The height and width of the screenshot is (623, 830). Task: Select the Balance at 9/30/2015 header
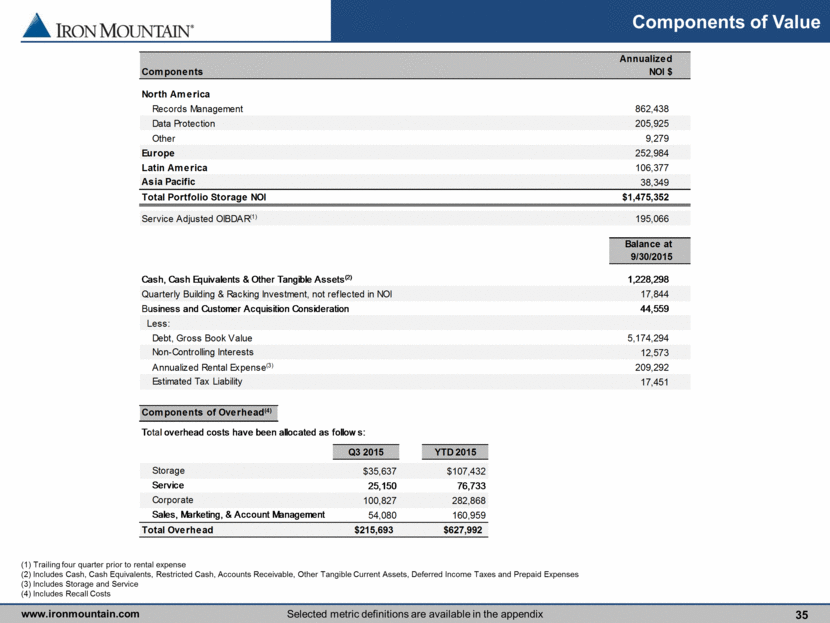pyautogui.click(x=648, y=250)
